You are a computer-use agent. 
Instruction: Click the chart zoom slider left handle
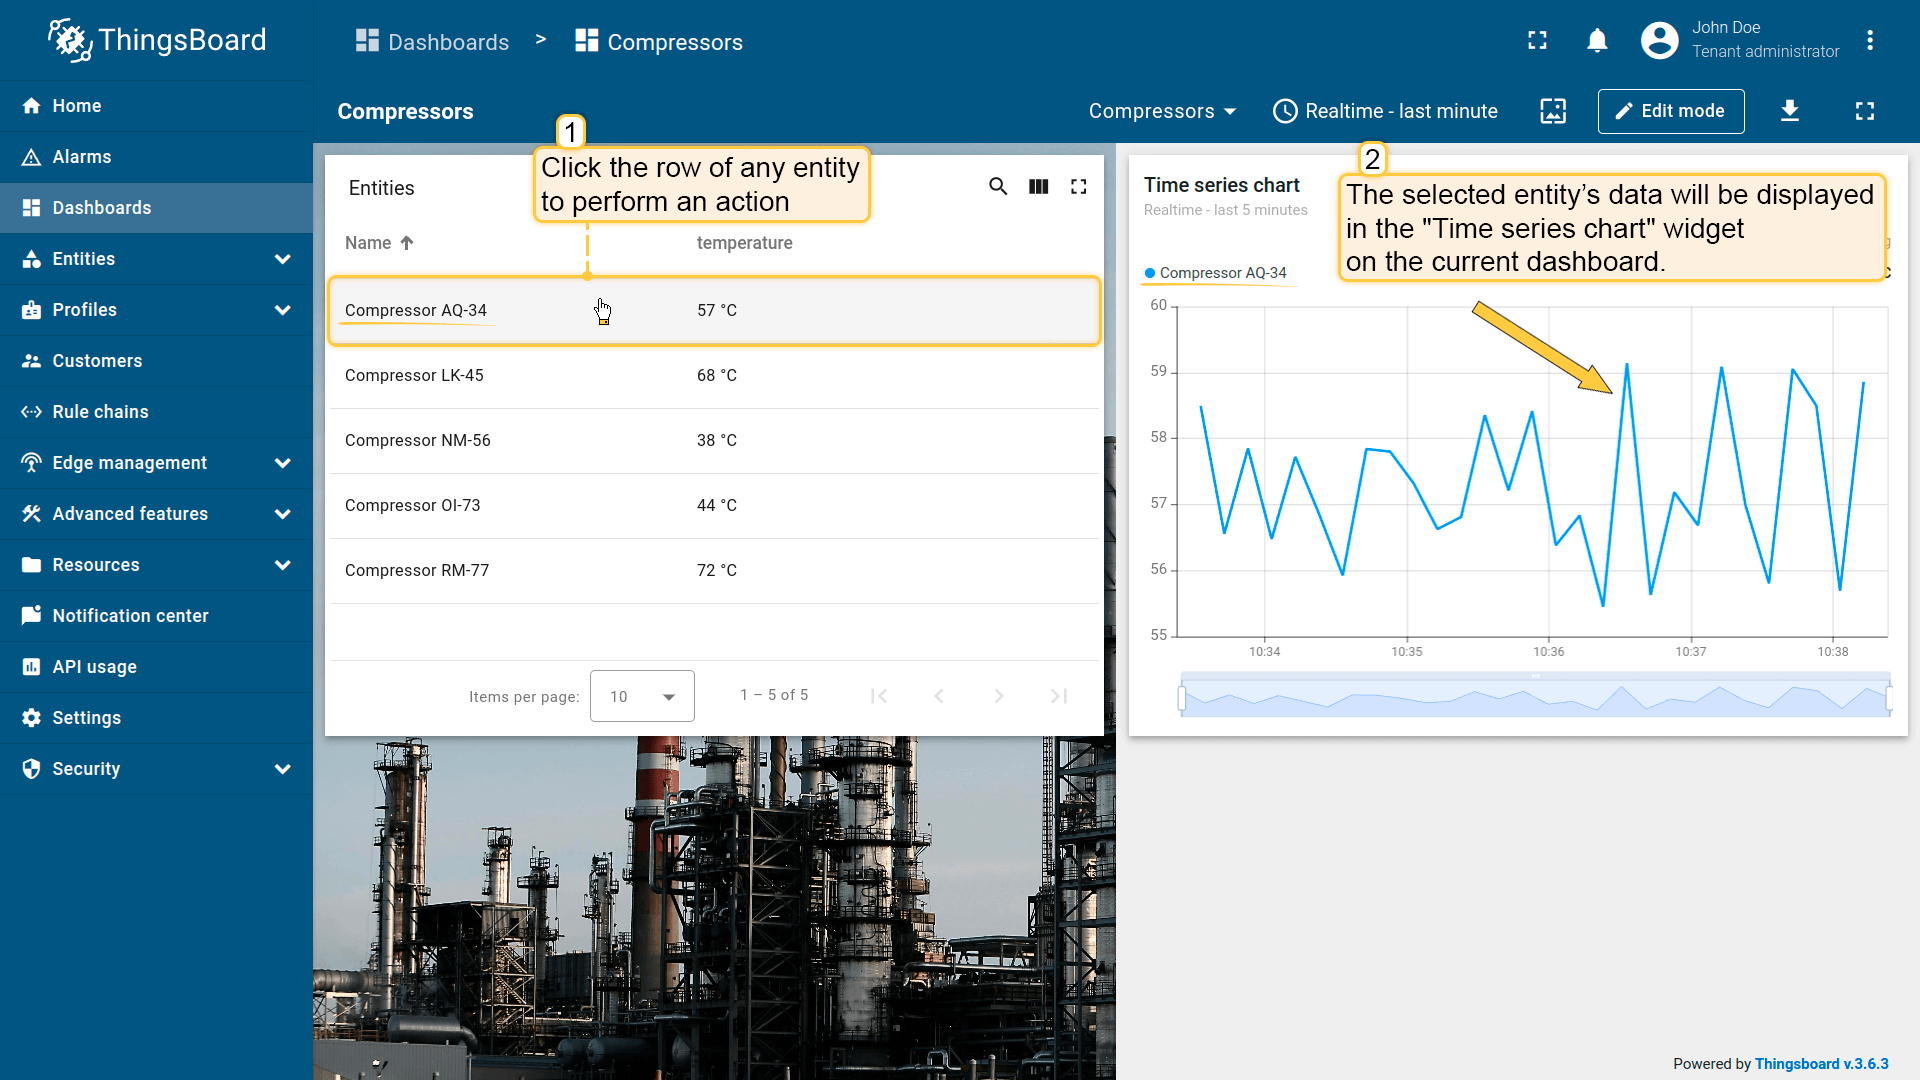[1182, 697]
